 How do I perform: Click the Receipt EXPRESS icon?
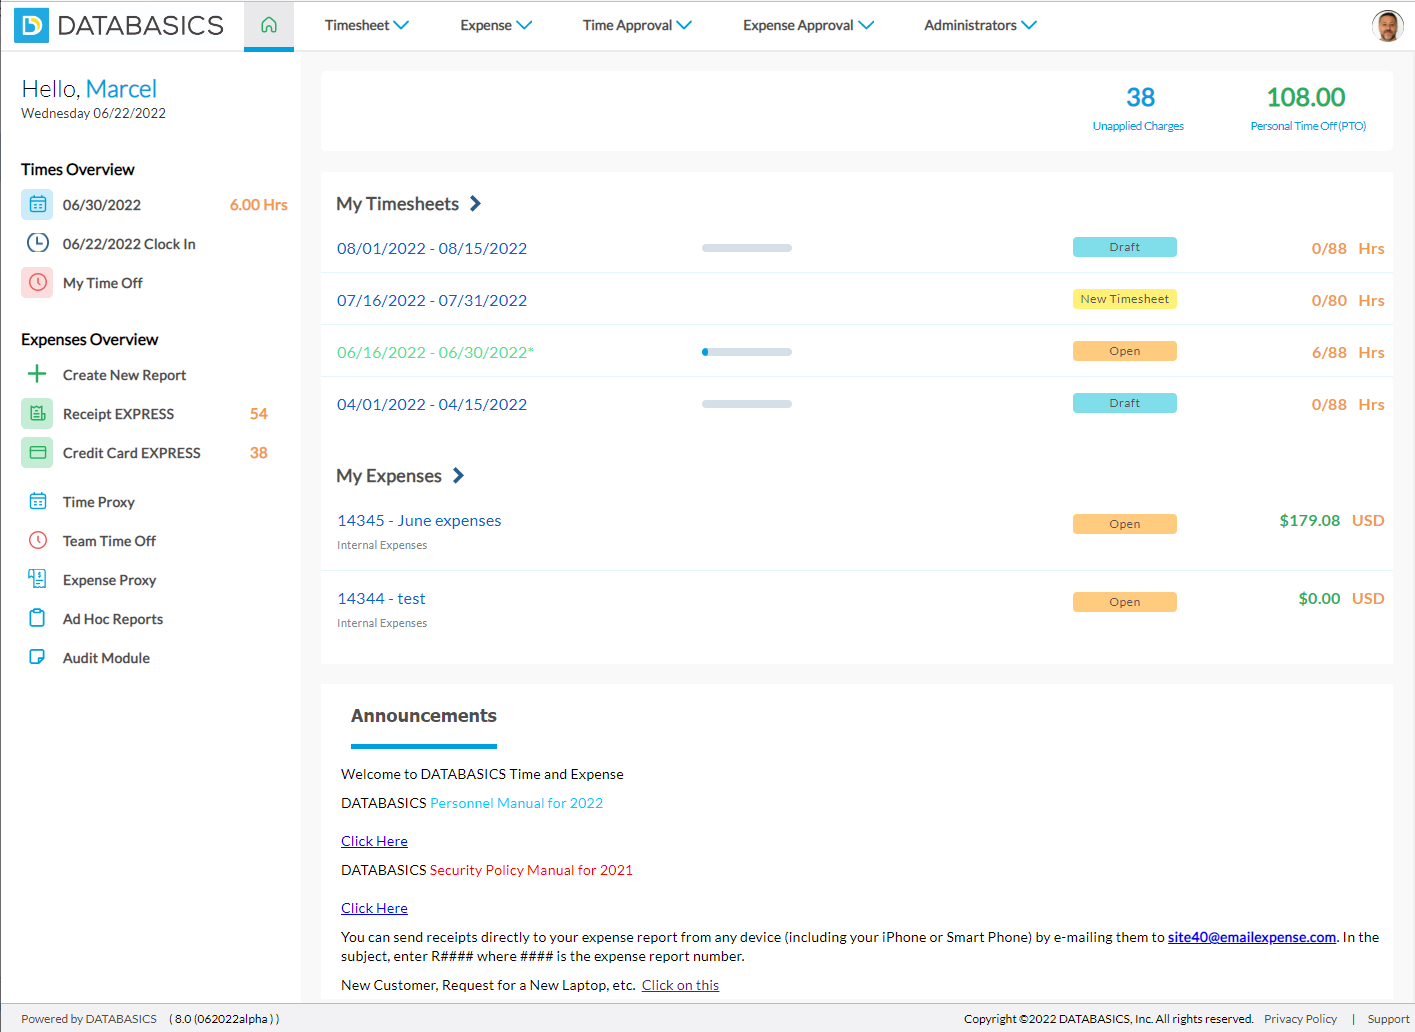[37, 413]
